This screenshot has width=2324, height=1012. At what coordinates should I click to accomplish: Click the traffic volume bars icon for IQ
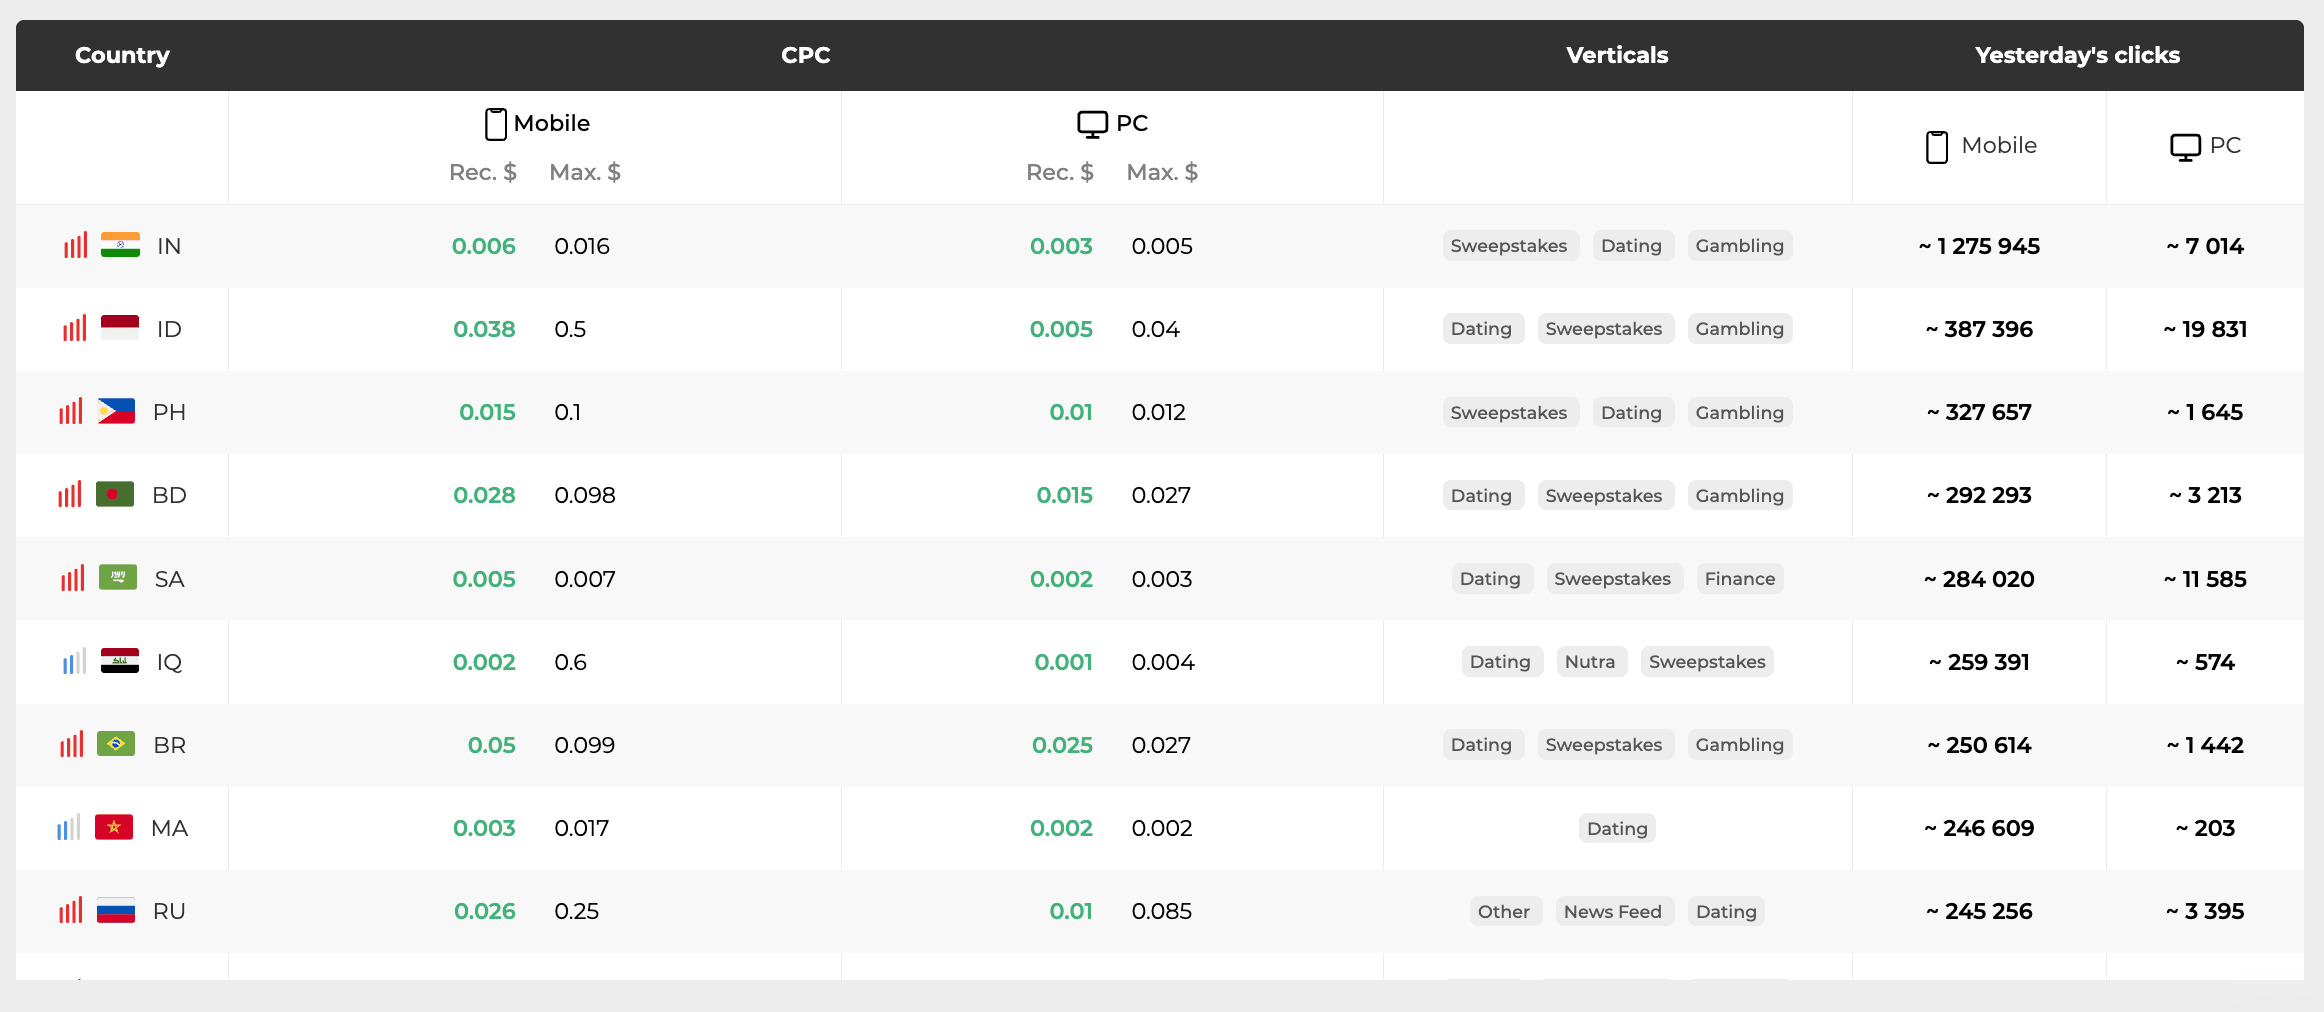click(74, 662)
